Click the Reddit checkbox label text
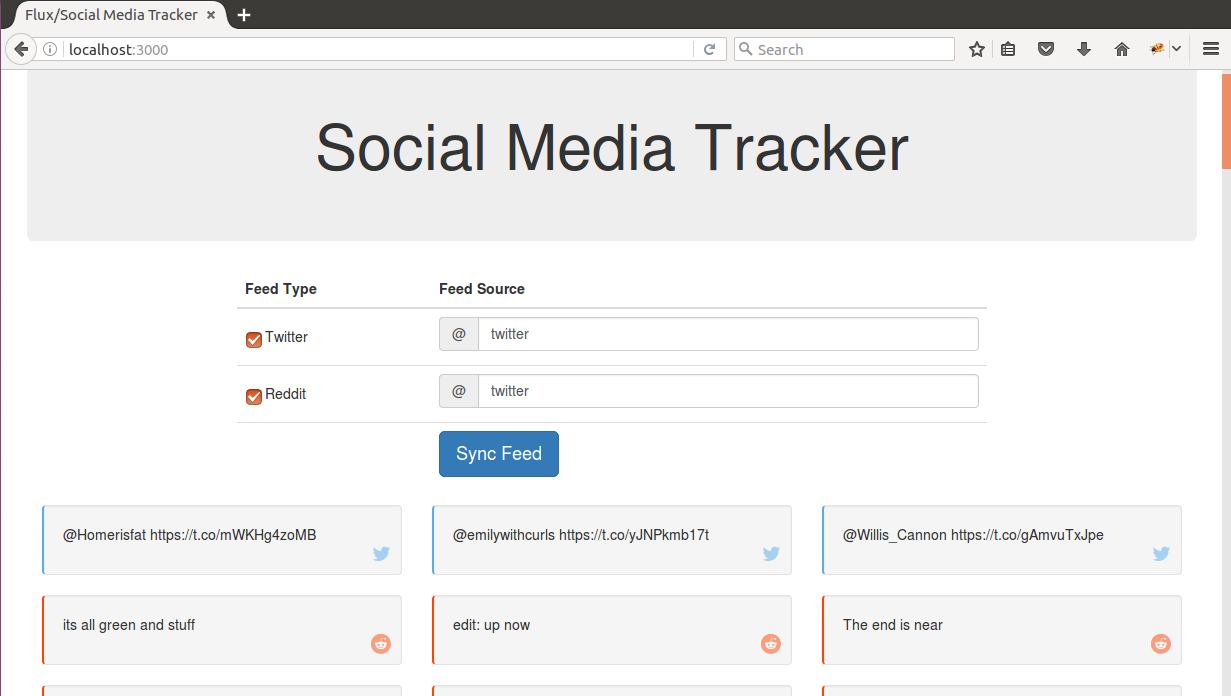 pyautogui.click(x=285, y=394)
